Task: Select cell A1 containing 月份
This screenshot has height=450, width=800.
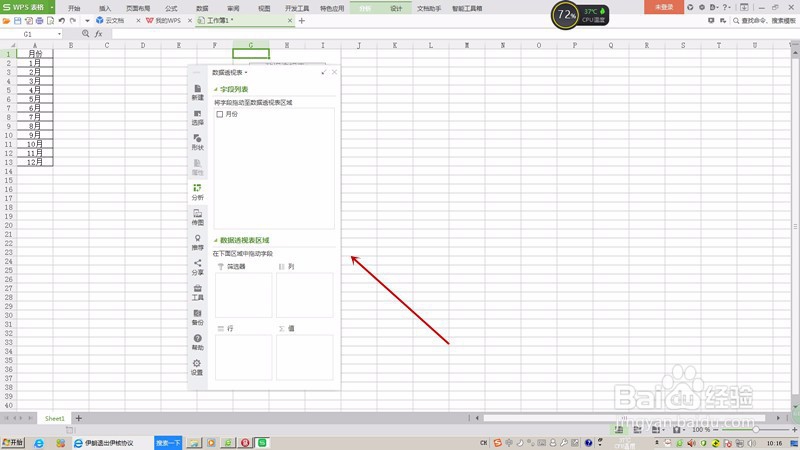Action: [35, 54]
